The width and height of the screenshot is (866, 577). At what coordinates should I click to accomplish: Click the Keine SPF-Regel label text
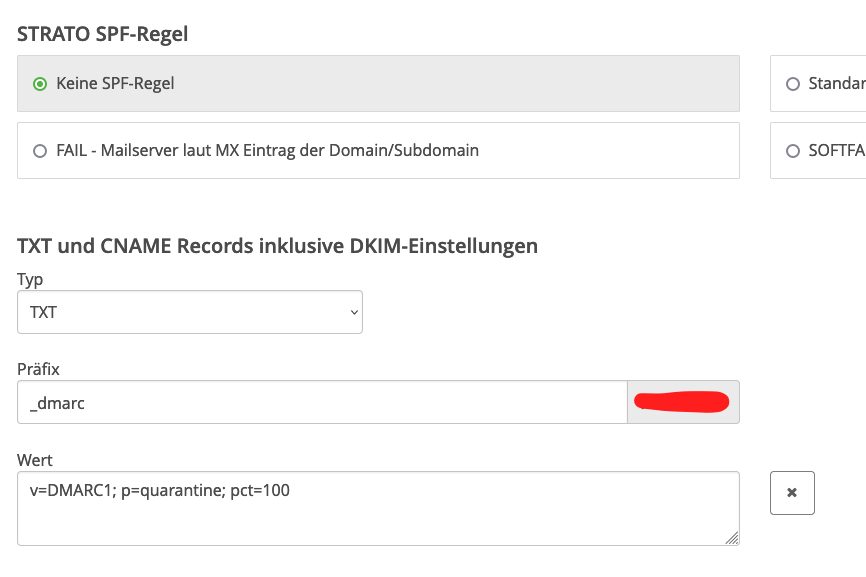(x=115, y=83)
